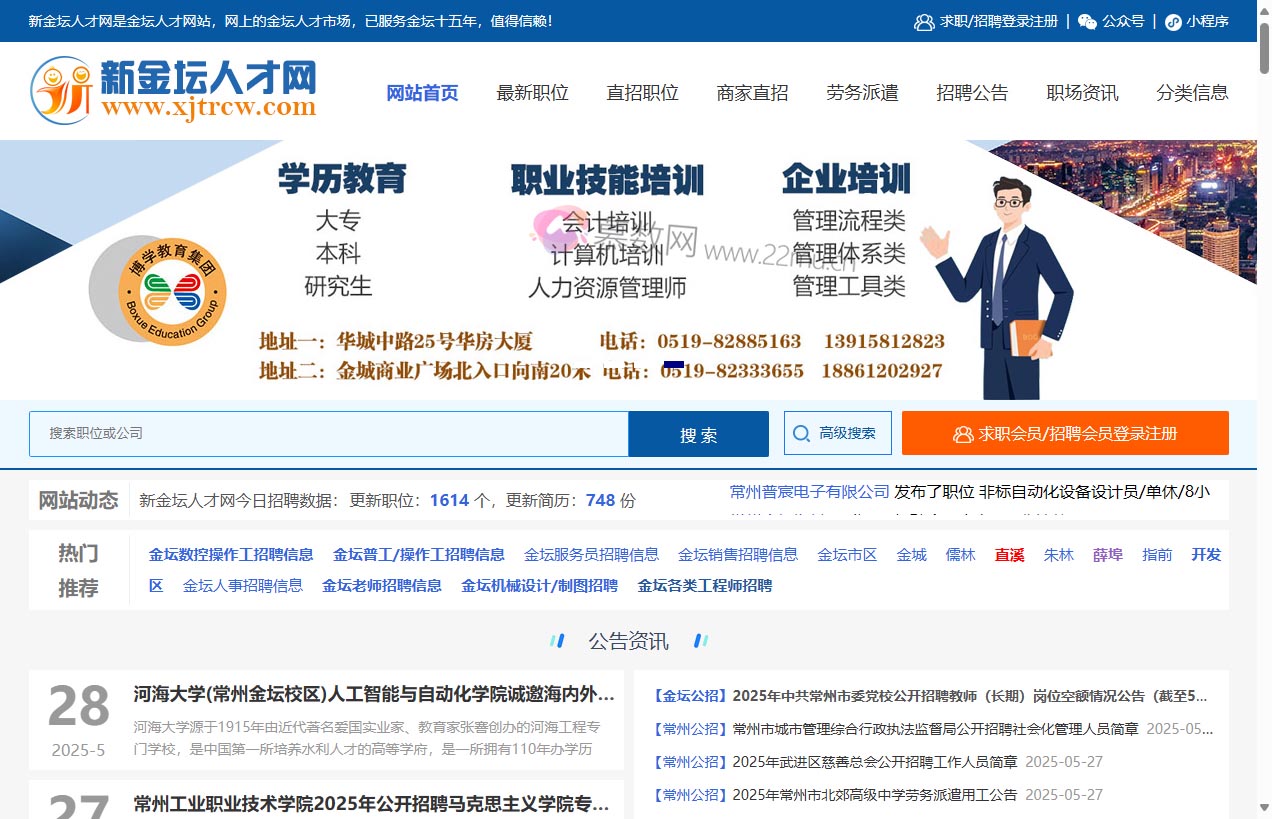1272x819 pixels.
Task: Select the 劳务派遣 navigation item
Action: [862, 92]
